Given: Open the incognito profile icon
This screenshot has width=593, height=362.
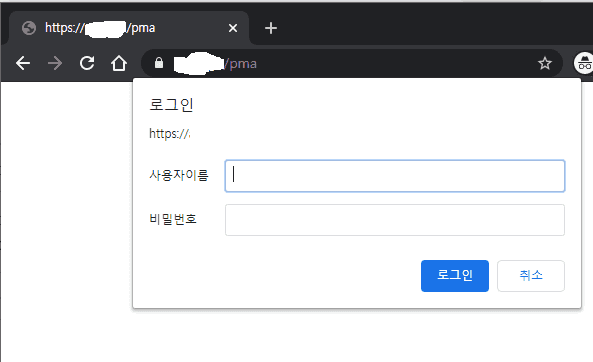Looking at the screenshot, I should point(584,63).
